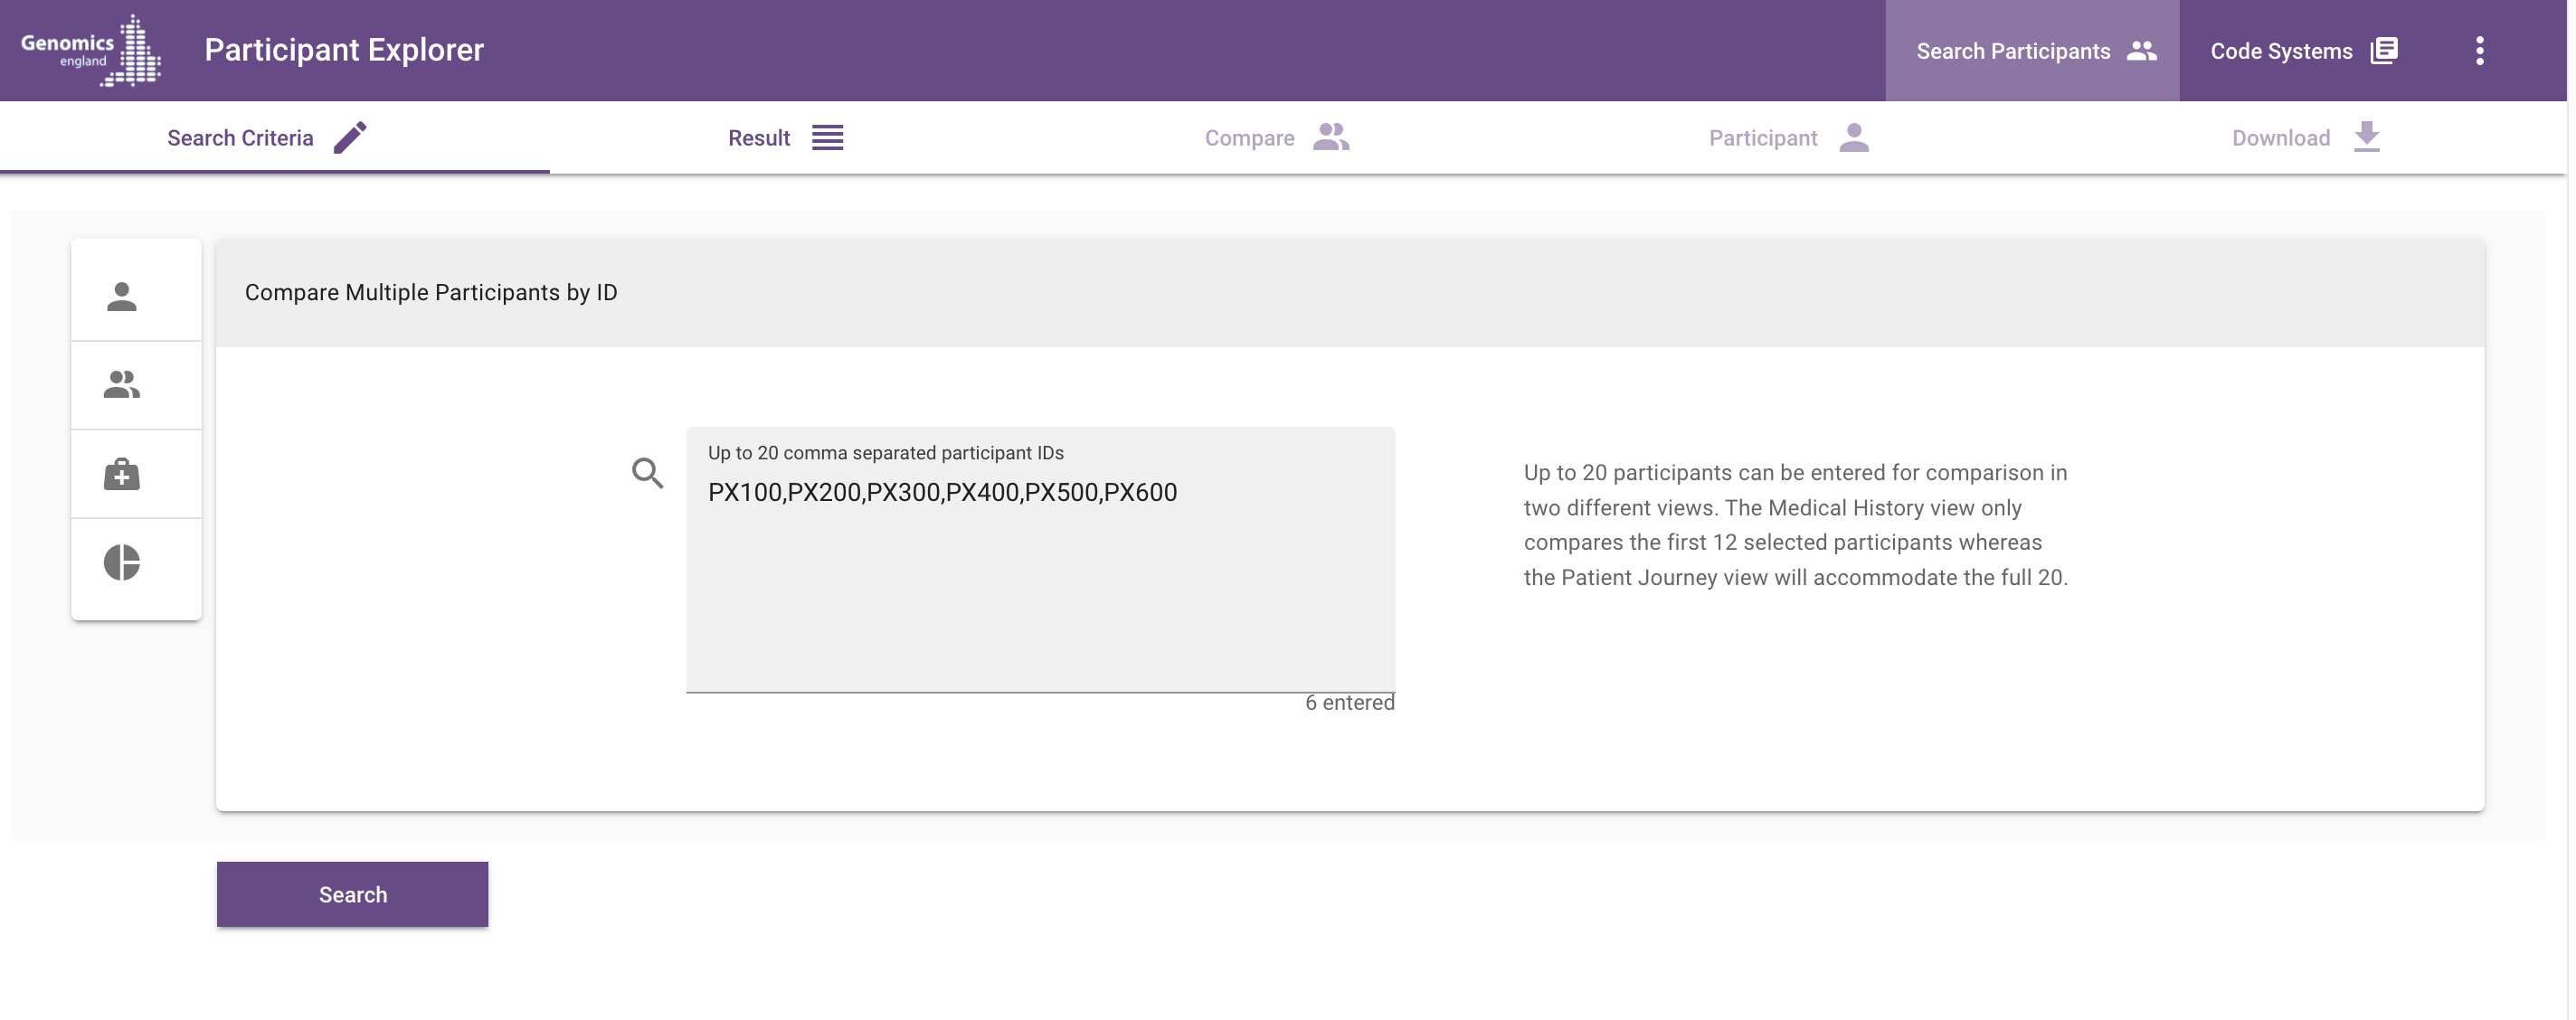The height and width of the screenshot is (1020, 2576).
Task: Open the three-dot more options menu
Action: coord(2479,50)
